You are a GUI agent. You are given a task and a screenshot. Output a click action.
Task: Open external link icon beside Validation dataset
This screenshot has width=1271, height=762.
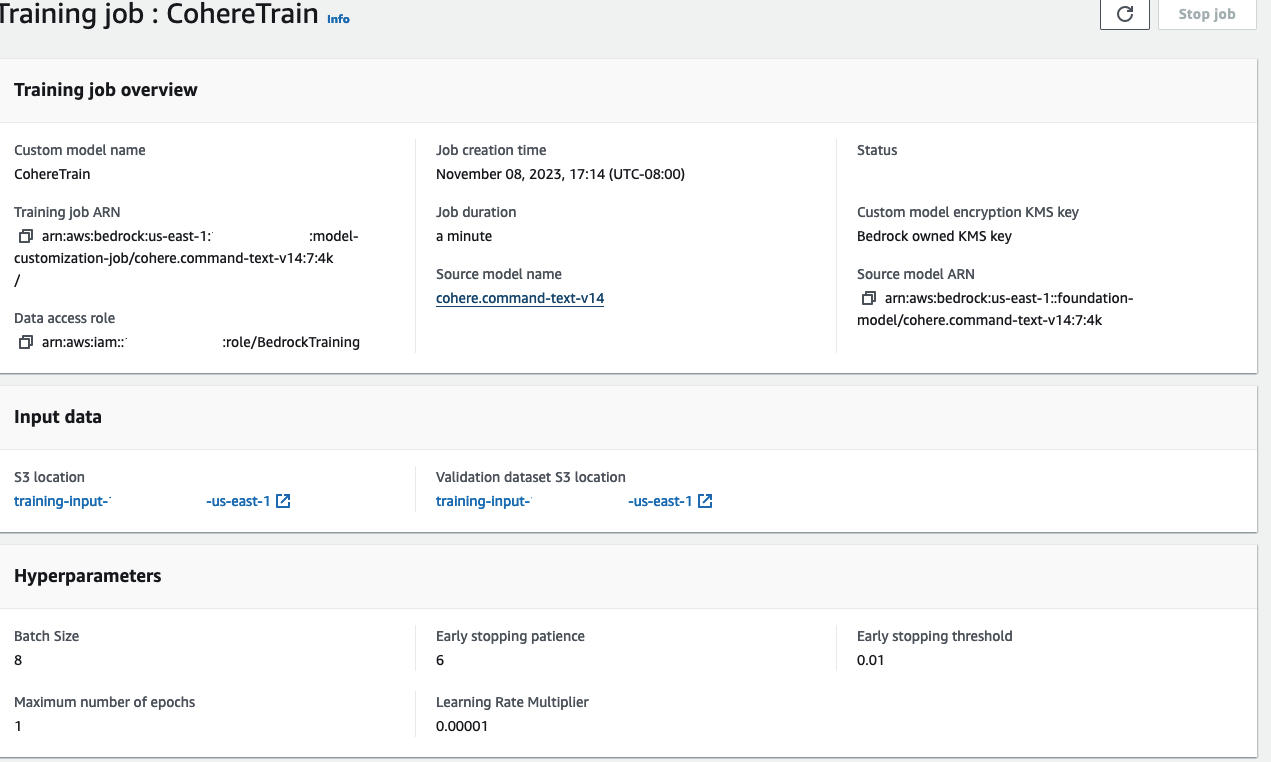click(x=705, y=501)
